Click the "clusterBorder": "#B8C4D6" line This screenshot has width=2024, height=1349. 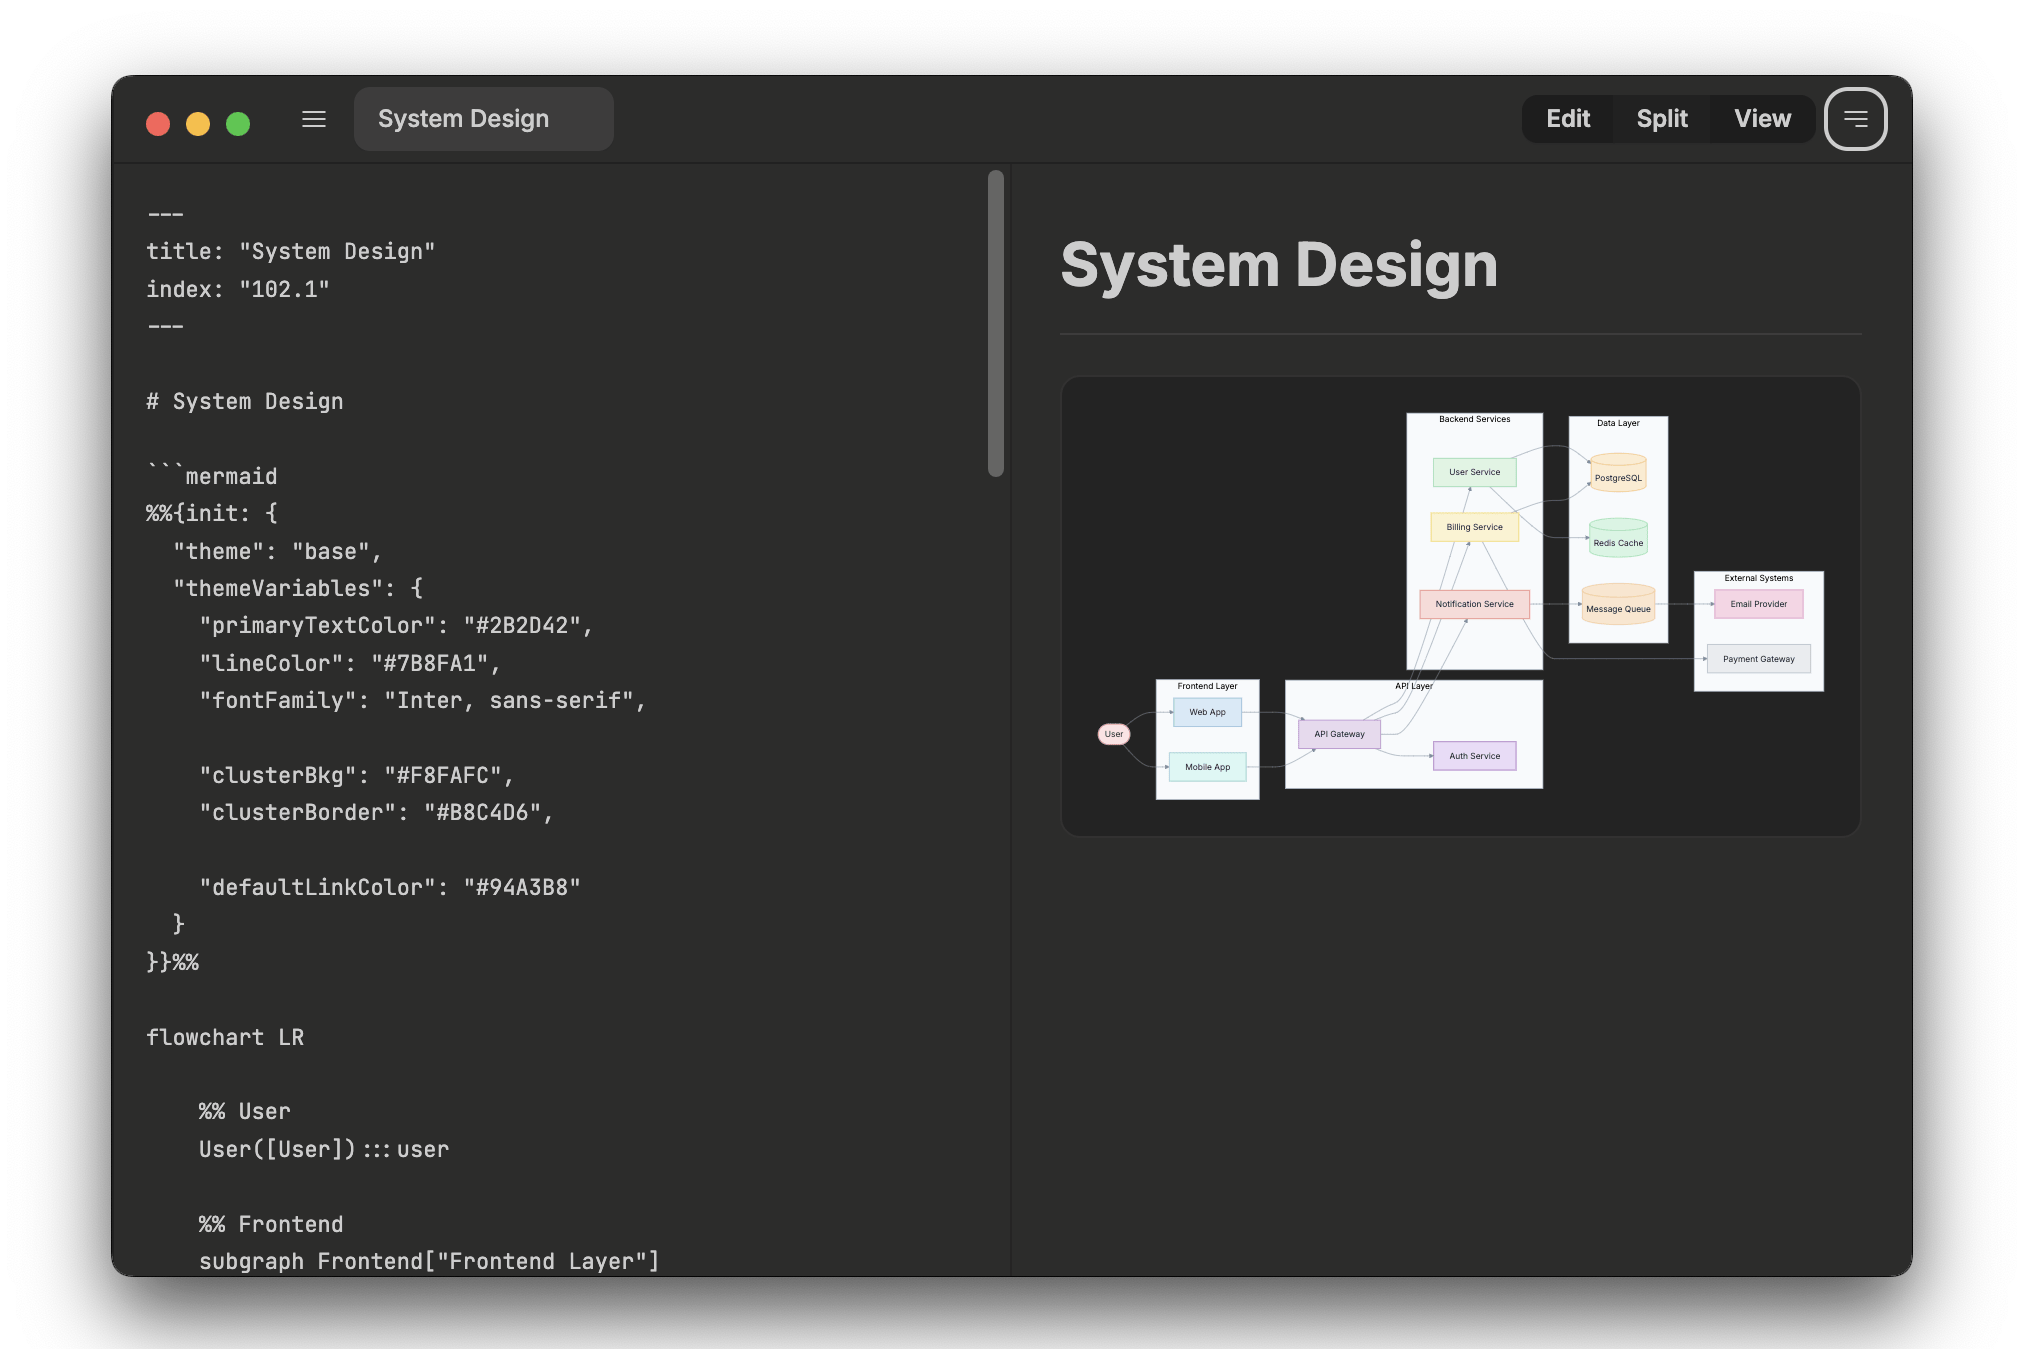pyautogui.click(x=376, y=813)
